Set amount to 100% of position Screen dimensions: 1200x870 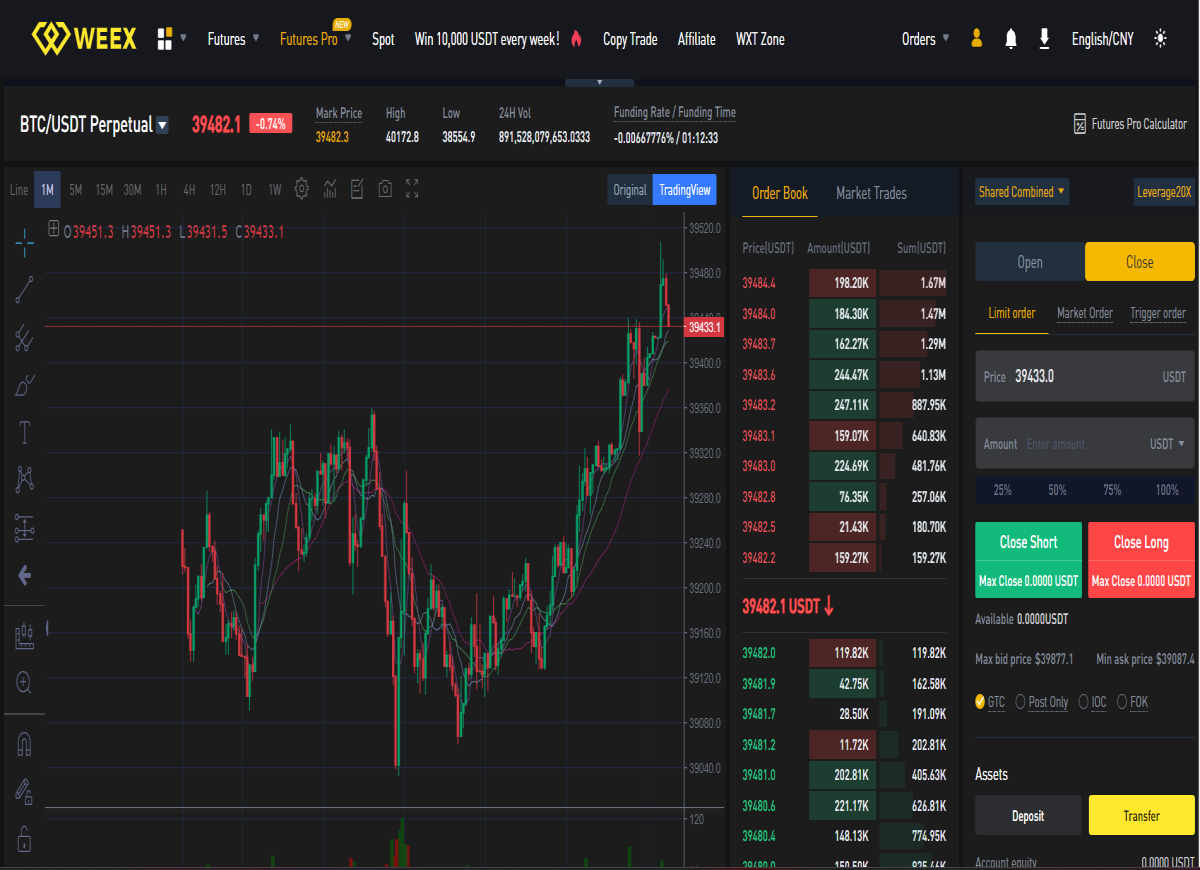tap(1167, 490)
